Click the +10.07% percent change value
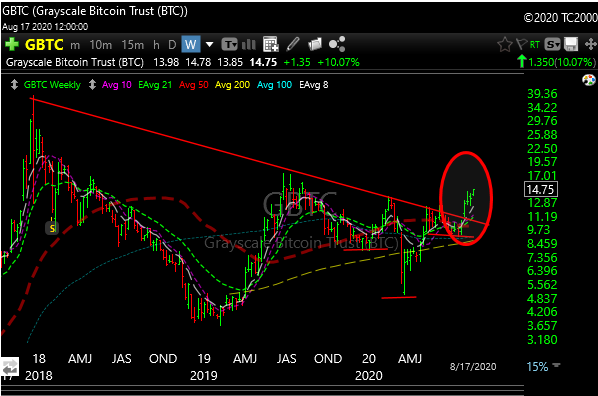 pyautogui.click(x=338, y=62)
